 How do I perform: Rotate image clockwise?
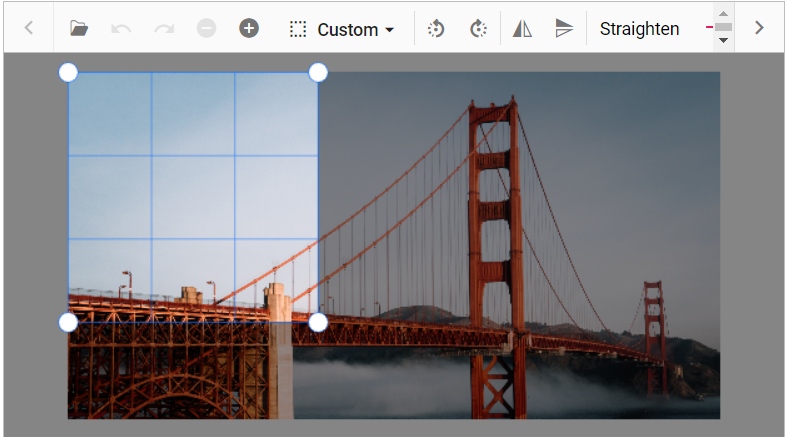(478, 29)
